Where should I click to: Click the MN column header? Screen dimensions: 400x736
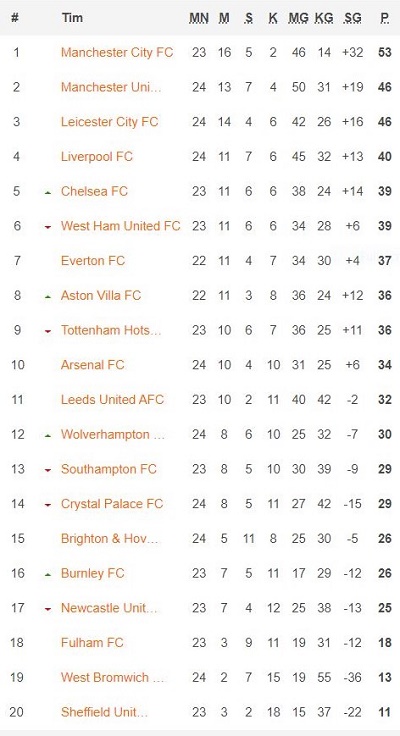[x=199, y=18]
